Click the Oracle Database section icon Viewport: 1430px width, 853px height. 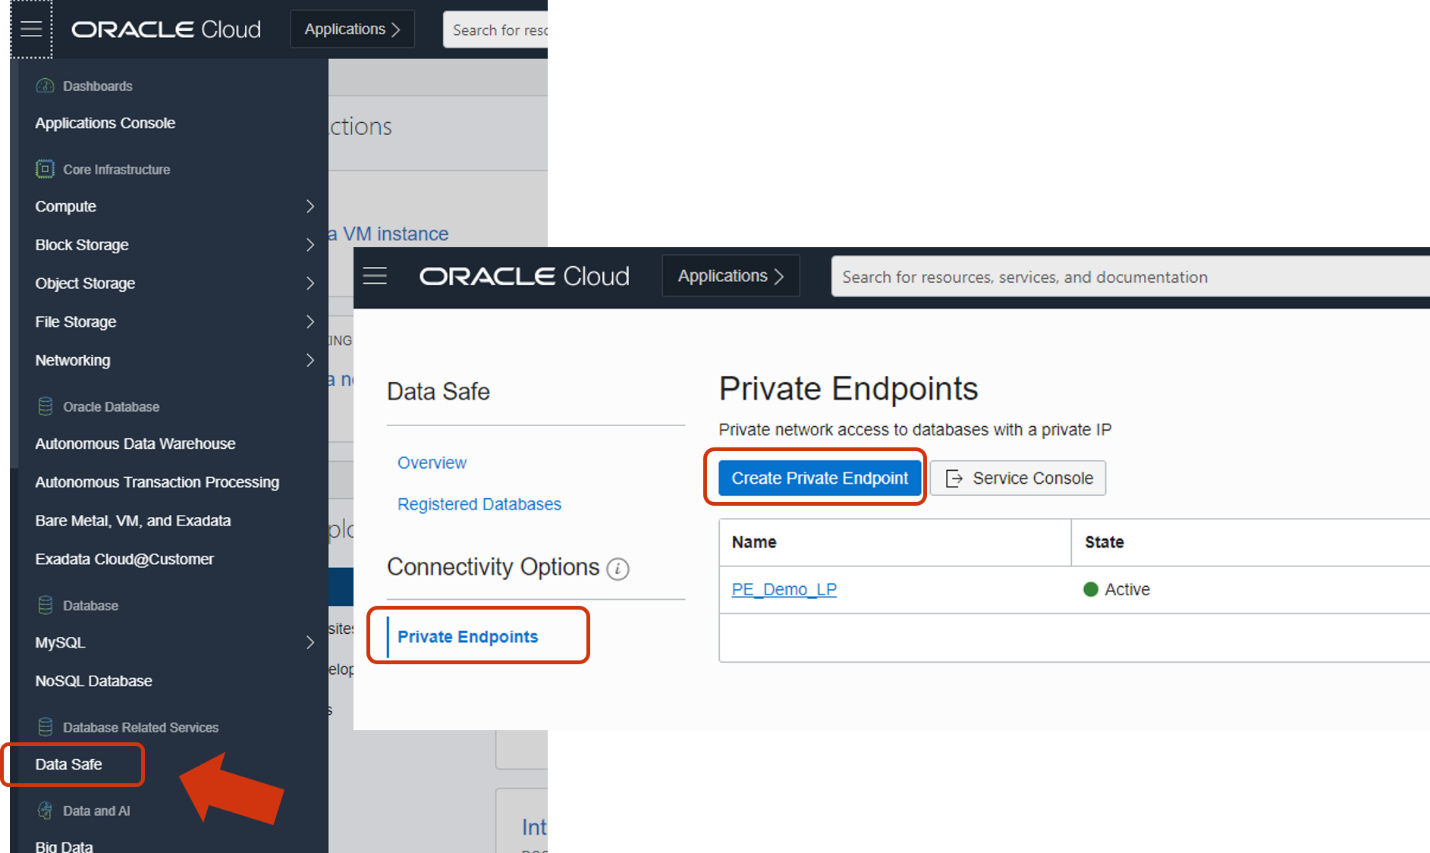tap(45, 406)
